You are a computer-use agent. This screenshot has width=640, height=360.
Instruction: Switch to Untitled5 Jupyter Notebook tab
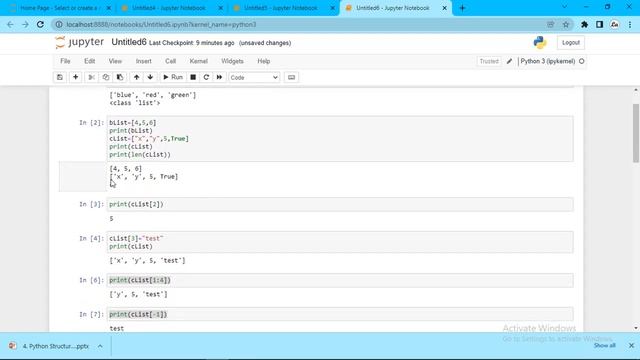click(x=282, y=8)
